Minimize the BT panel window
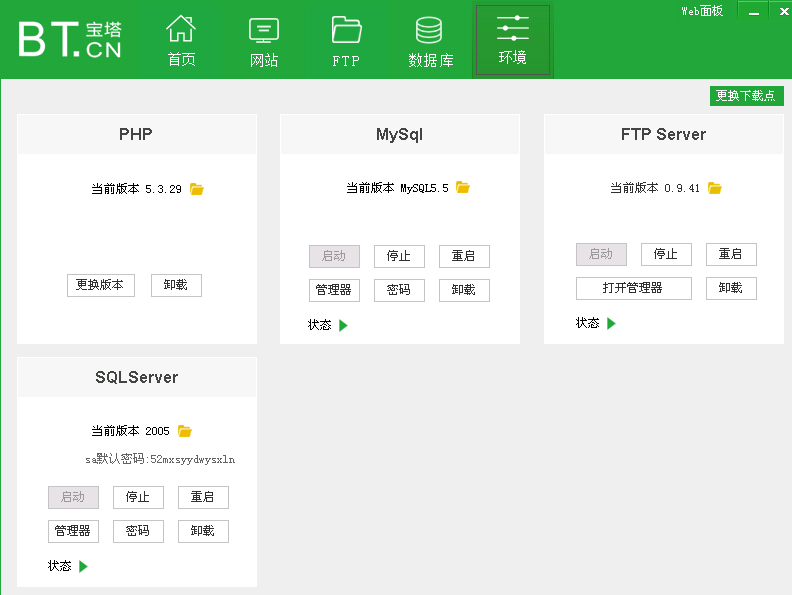 coord(754,11)
